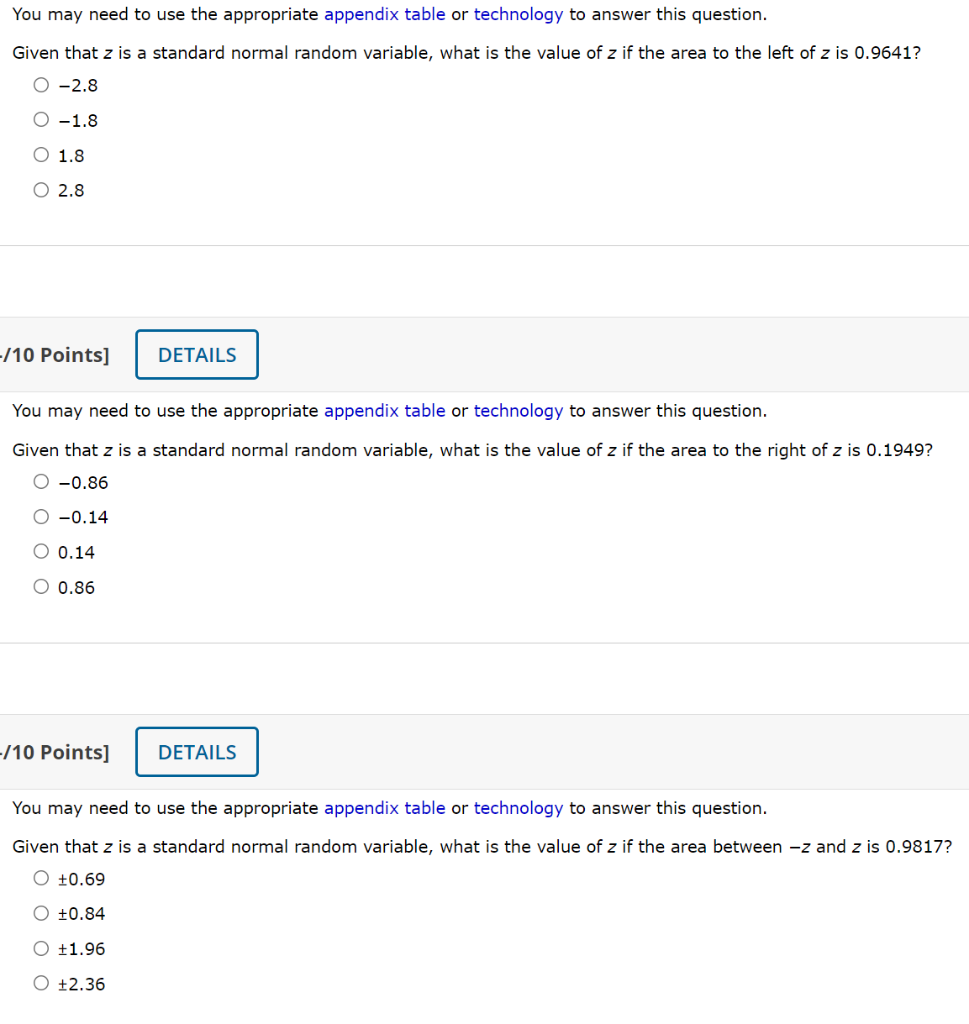Select the 0.14 answer option
This screenshot has width=969, height=1024.
[x=41, y=551]
